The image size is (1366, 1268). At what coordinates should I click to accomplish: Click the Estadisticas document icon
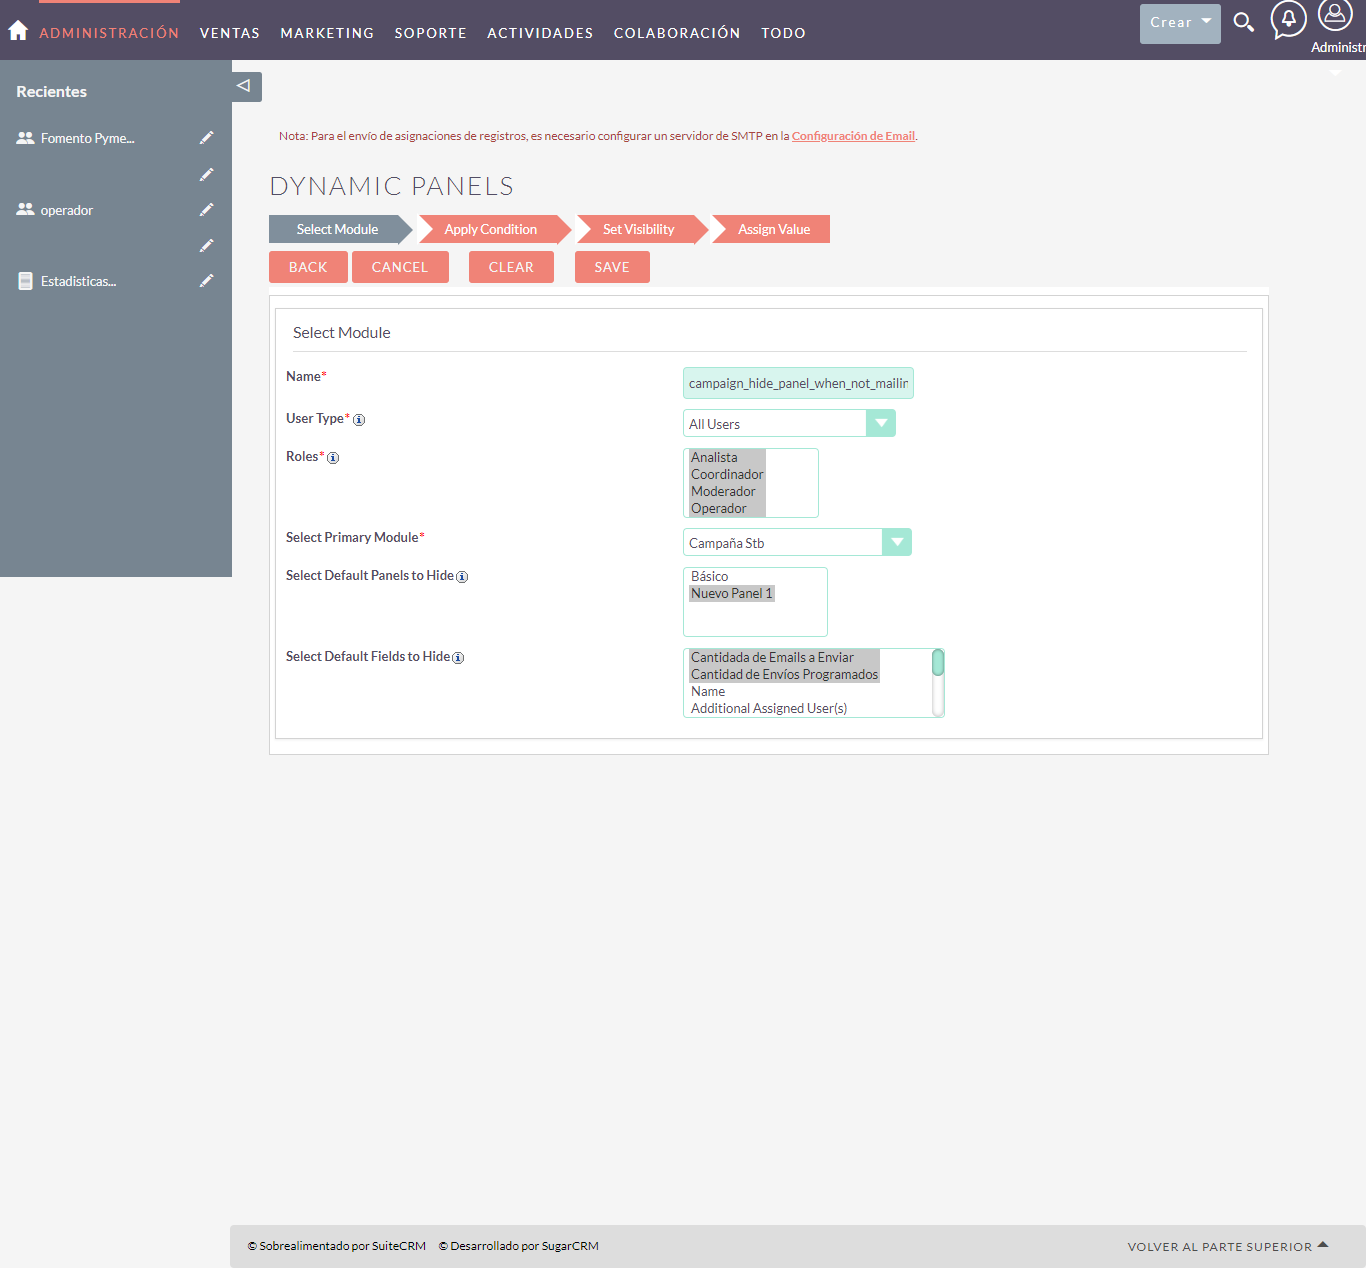[25, 281]
